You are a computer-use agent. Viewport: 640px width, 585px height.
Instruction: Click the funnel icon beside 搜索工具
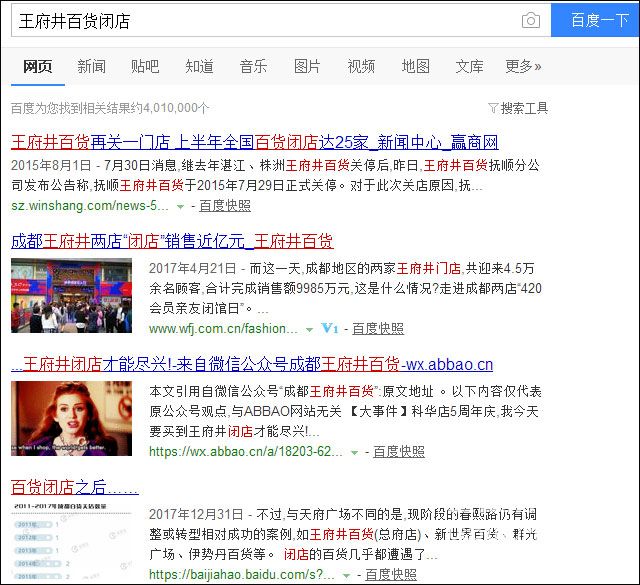(493, 108)
